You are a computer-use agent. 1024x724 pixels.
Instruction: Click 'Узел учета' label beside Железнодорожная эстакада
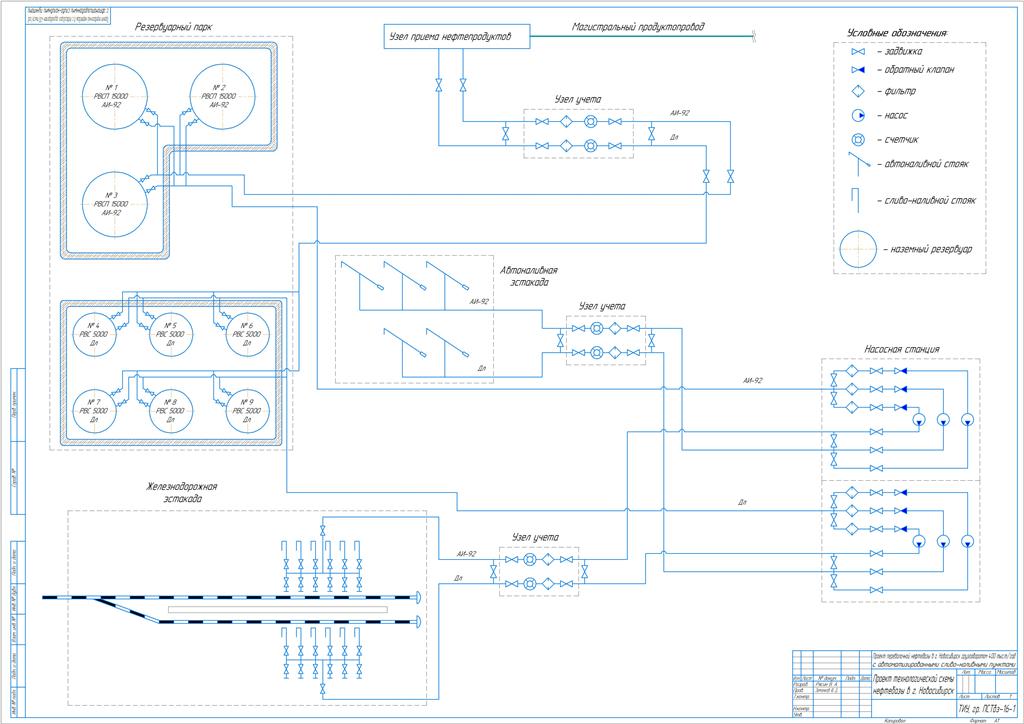click(536, 538)
